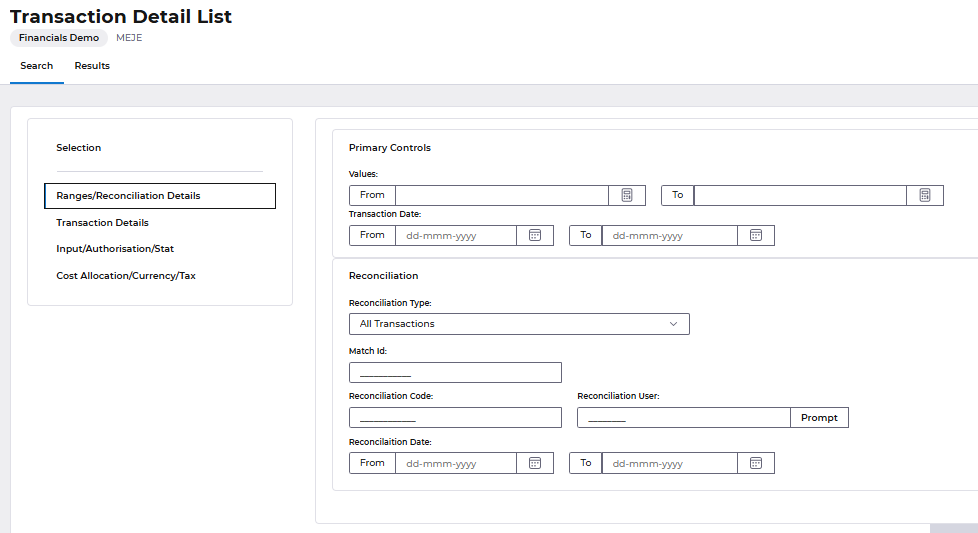Viewport: 978px width, 533px height.
Task: Click the Reconciliation User text field
Action: coord(683,418)
